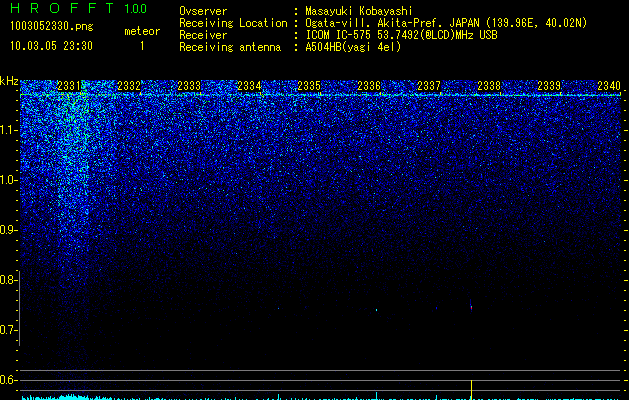Click the 2331 time marker

(x=69, y=85)
